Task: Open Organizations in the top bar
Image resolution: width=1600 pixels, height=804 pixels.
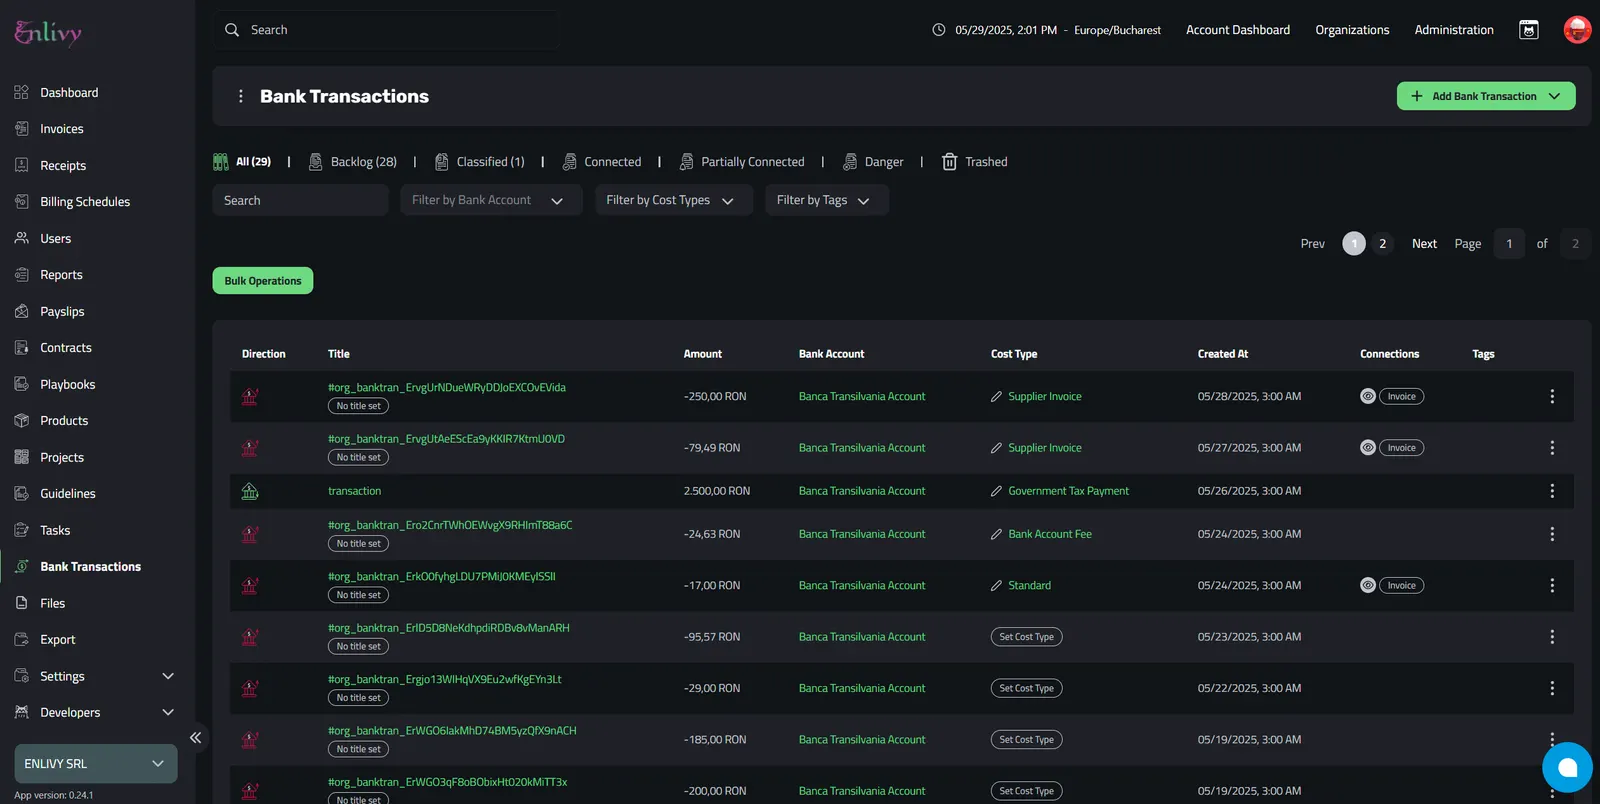Action: pyautogui.click(x=1352, y=30)
